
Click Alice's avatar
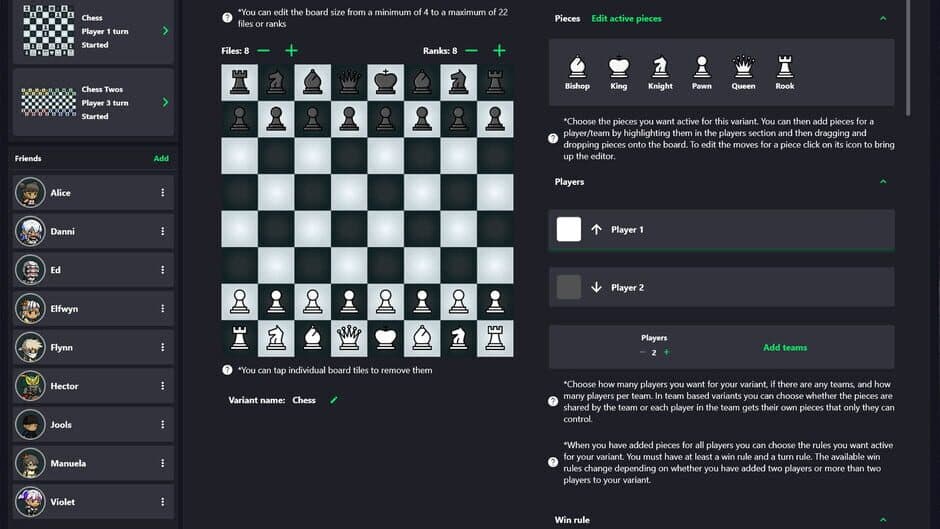pos(30,193)
